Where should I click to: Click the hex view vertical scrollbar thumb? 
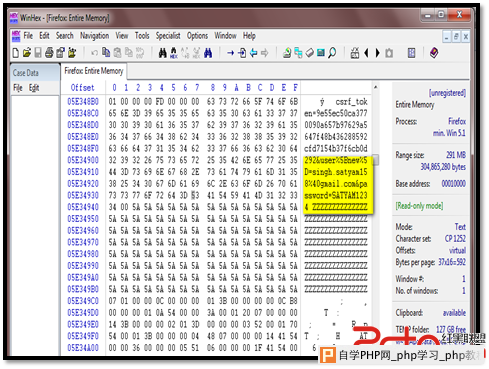pos(376,160)
